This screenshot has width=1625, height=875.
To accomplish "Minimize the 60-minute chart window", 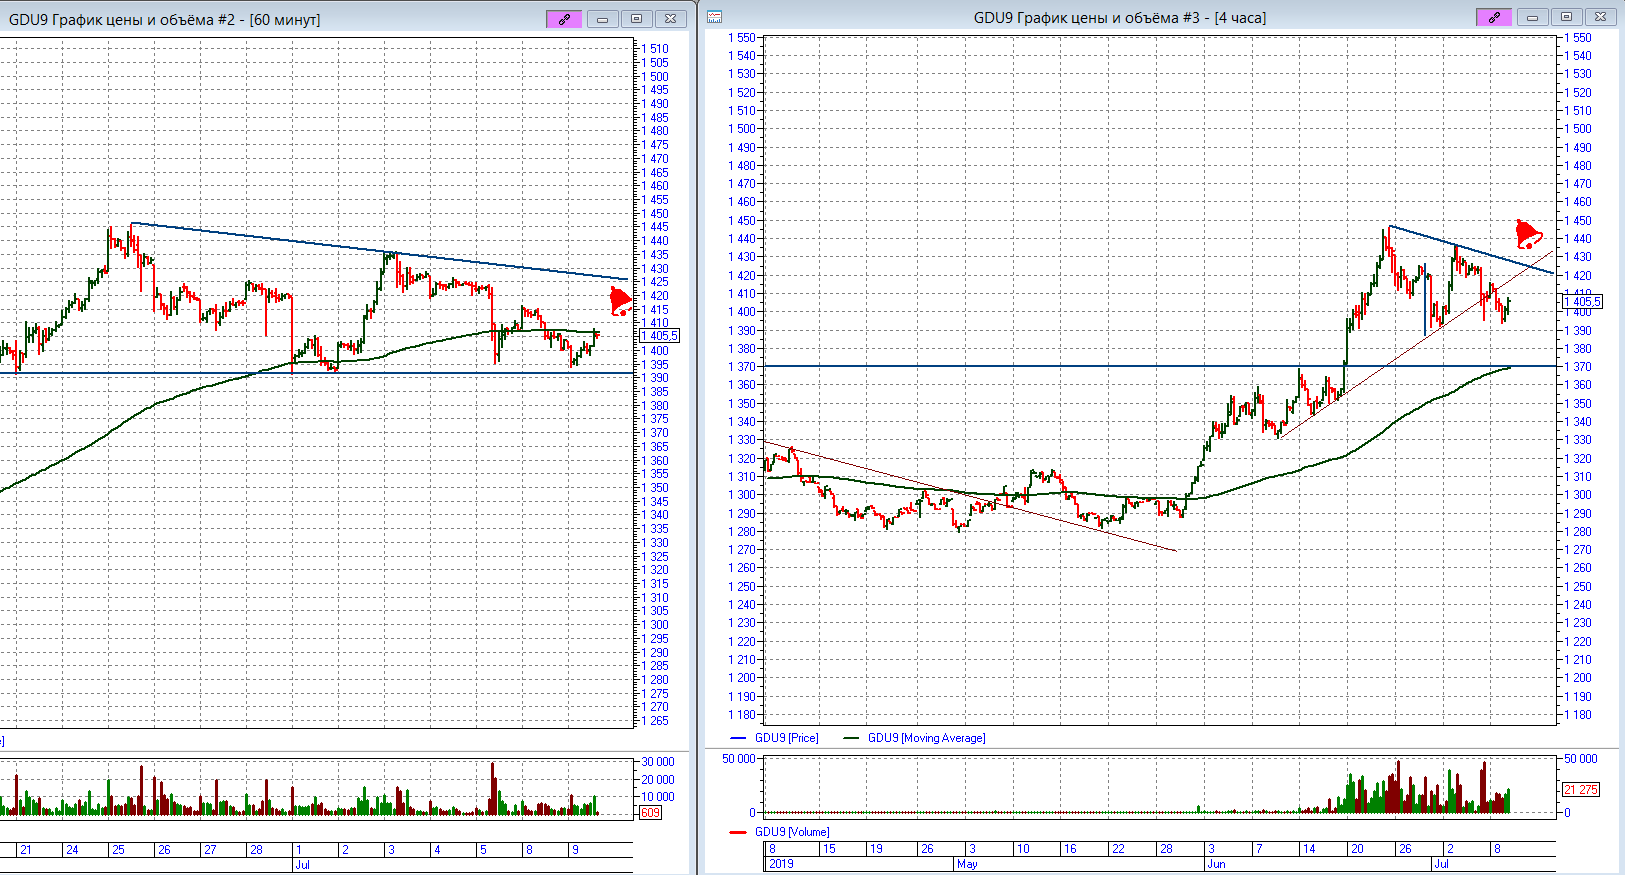I will pos(602,19).
